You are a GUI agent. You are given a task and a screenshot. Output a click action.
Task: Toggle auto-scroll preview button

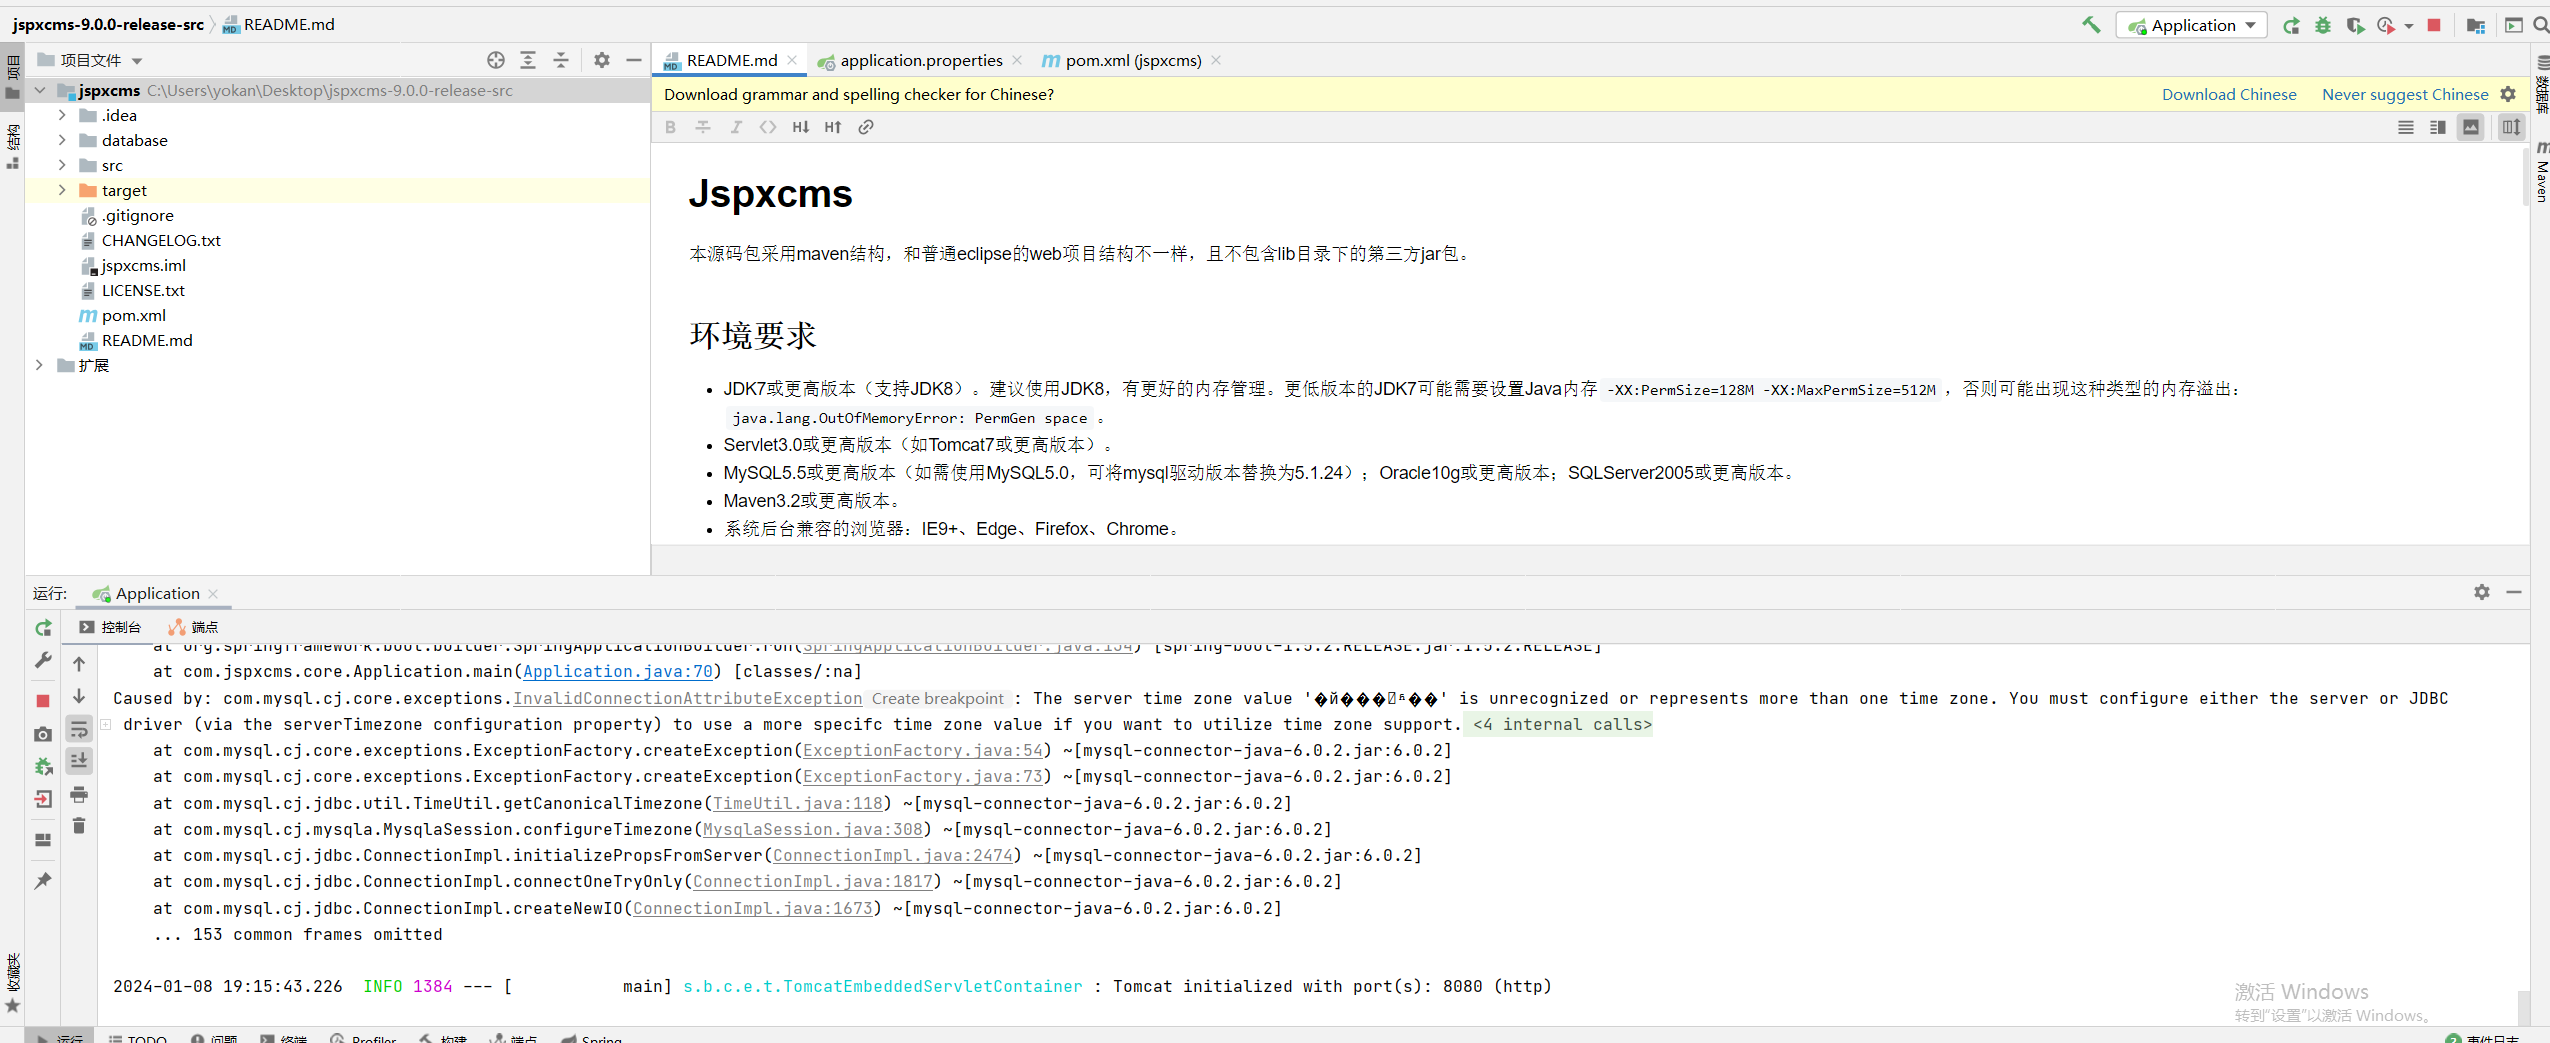(2511, 127)
